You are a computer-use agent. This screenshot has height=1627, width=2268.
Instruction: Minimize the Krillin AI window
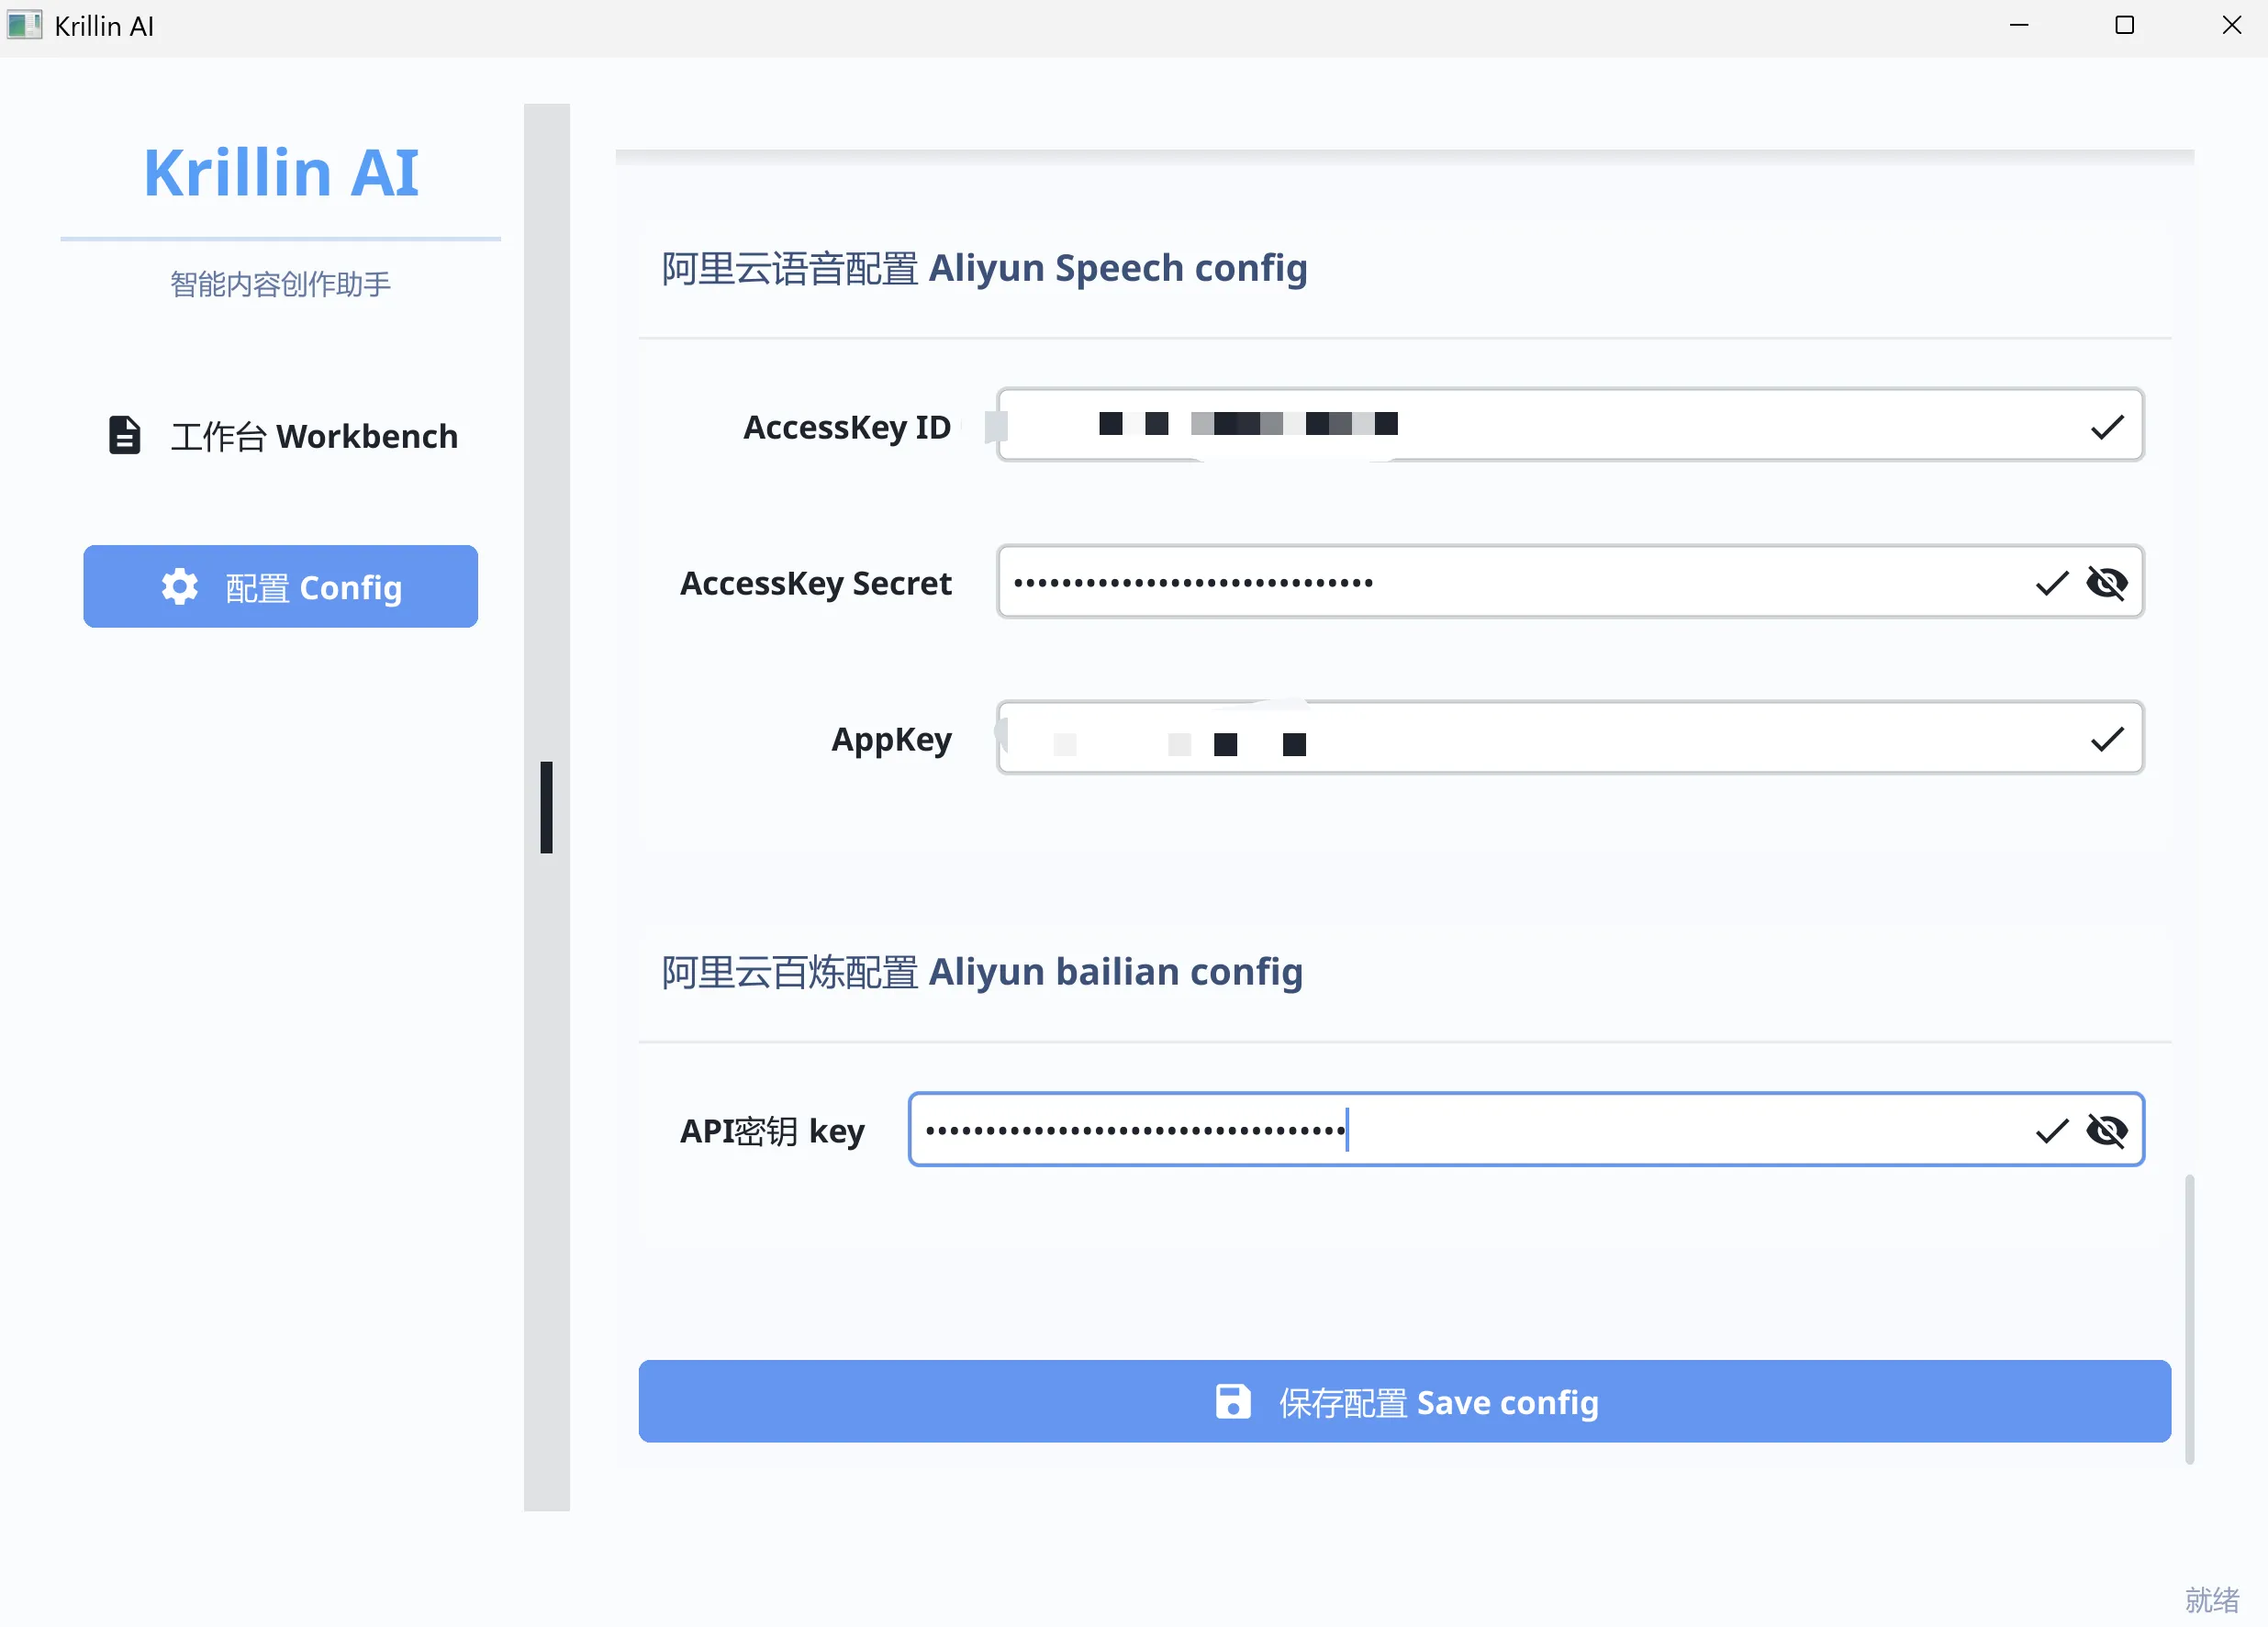pyautogui.click(x=2019, y=25)
